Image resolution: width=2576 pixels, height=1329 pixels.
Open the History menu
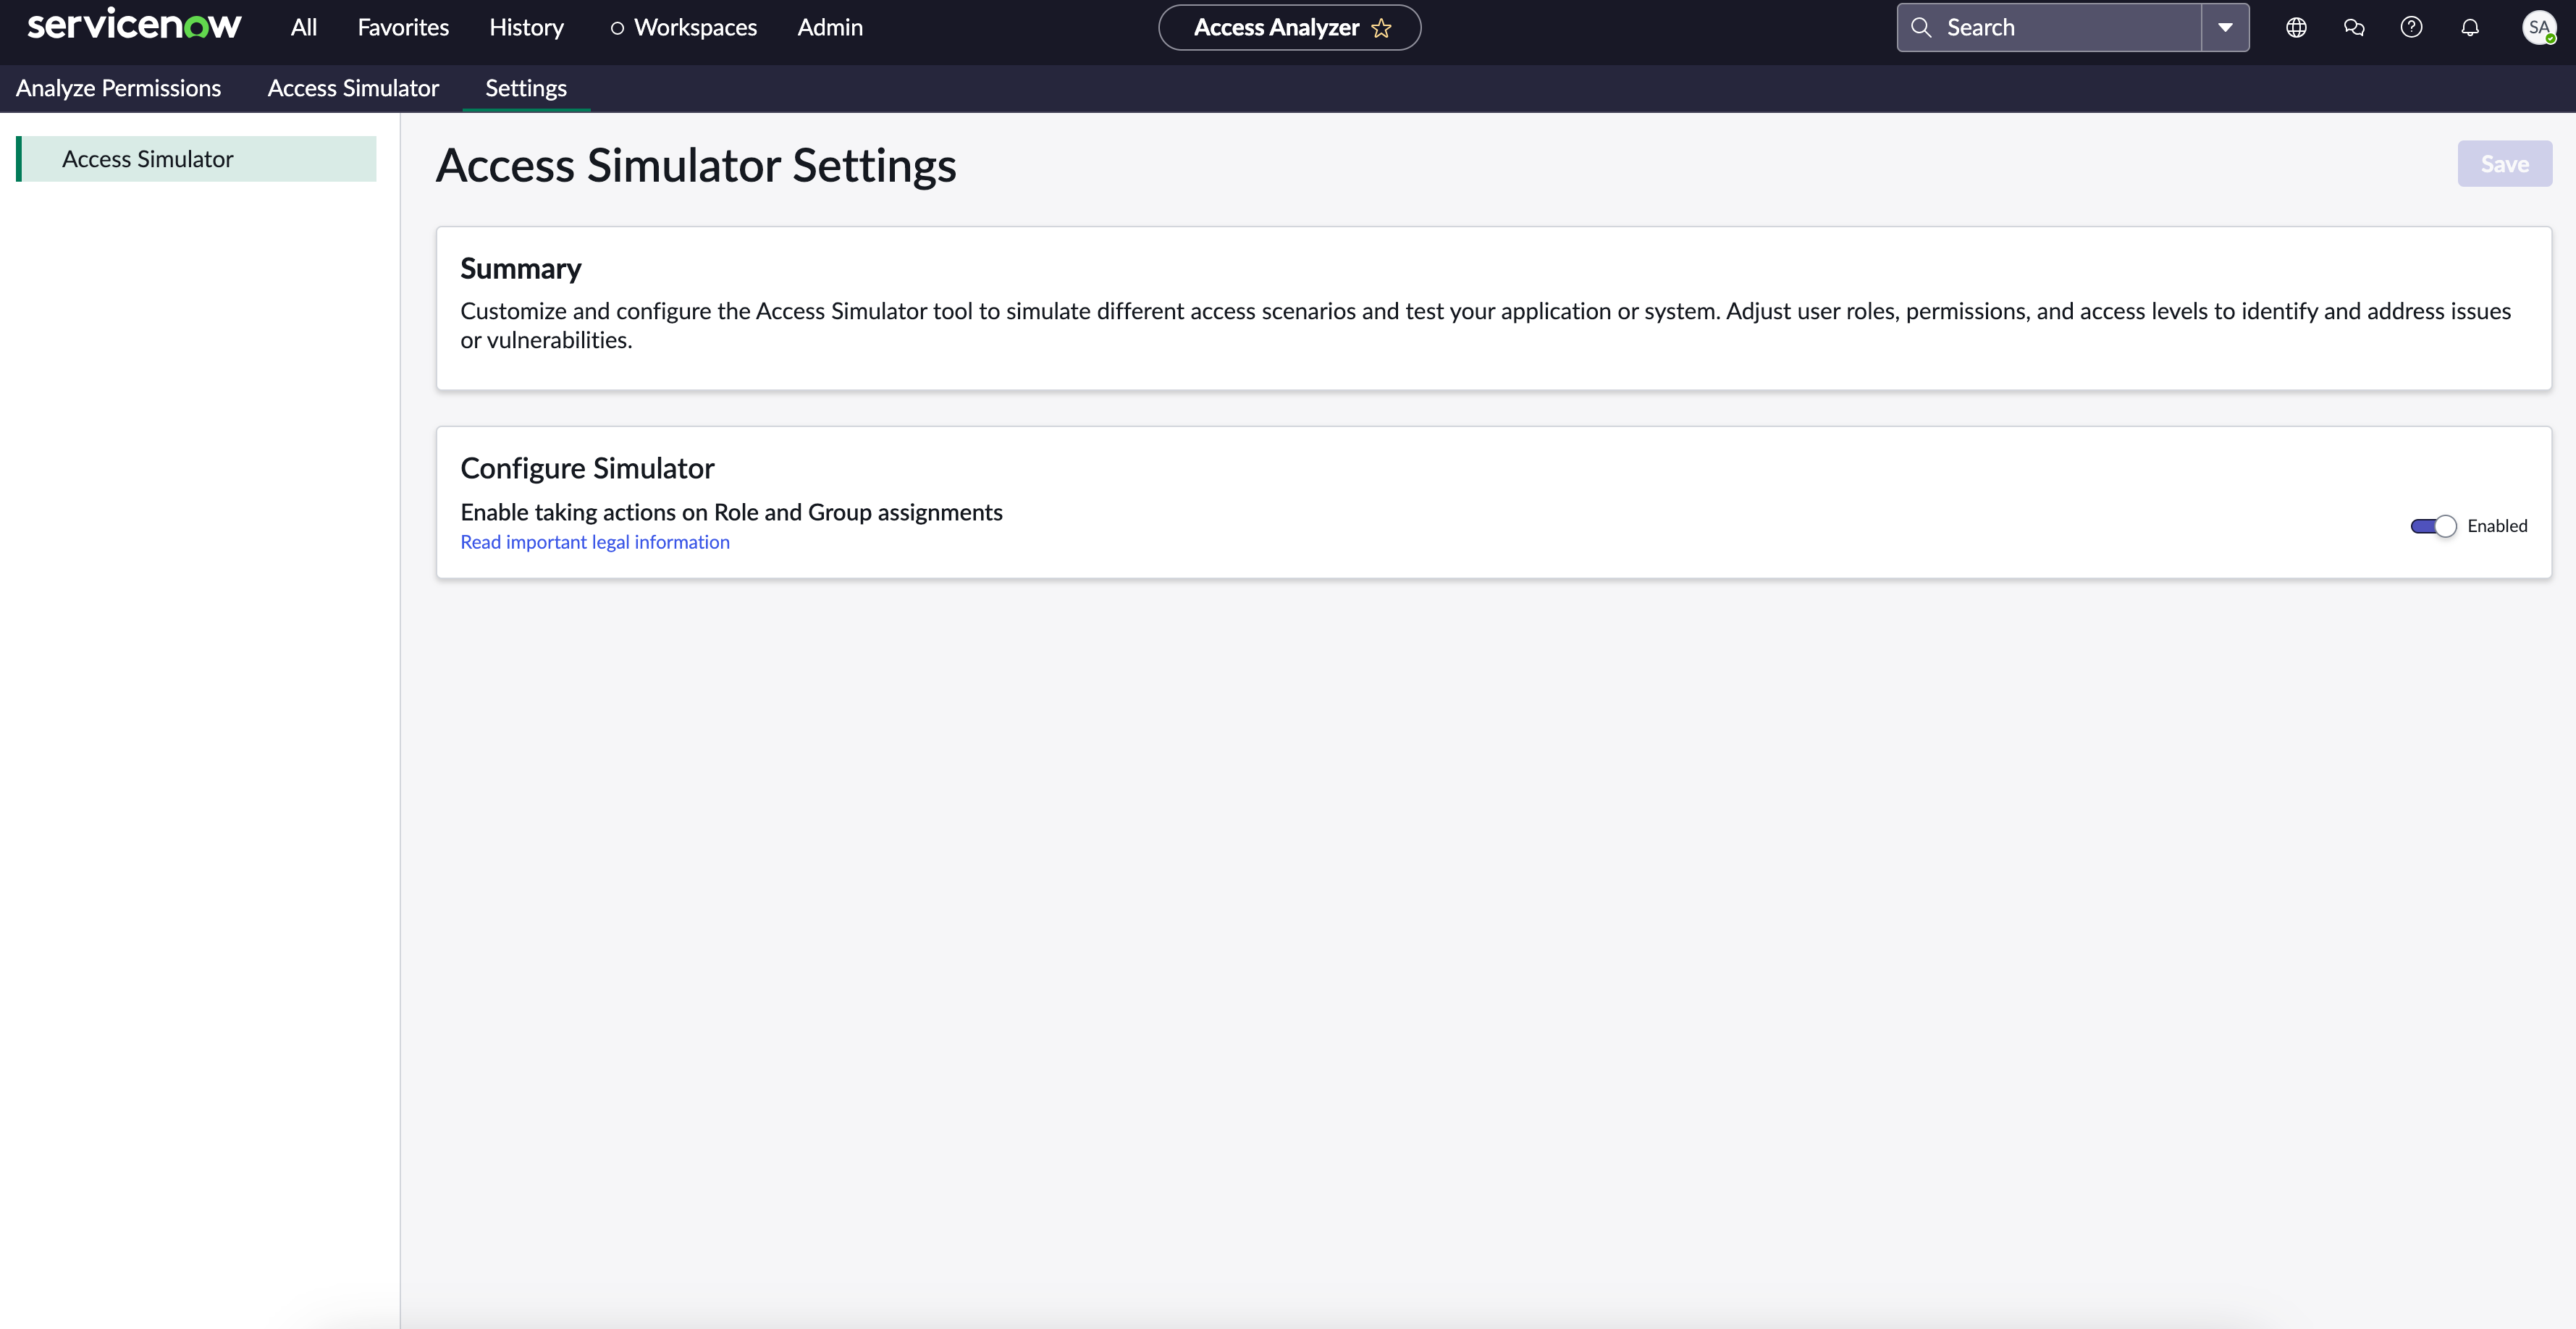pos(526,27)
